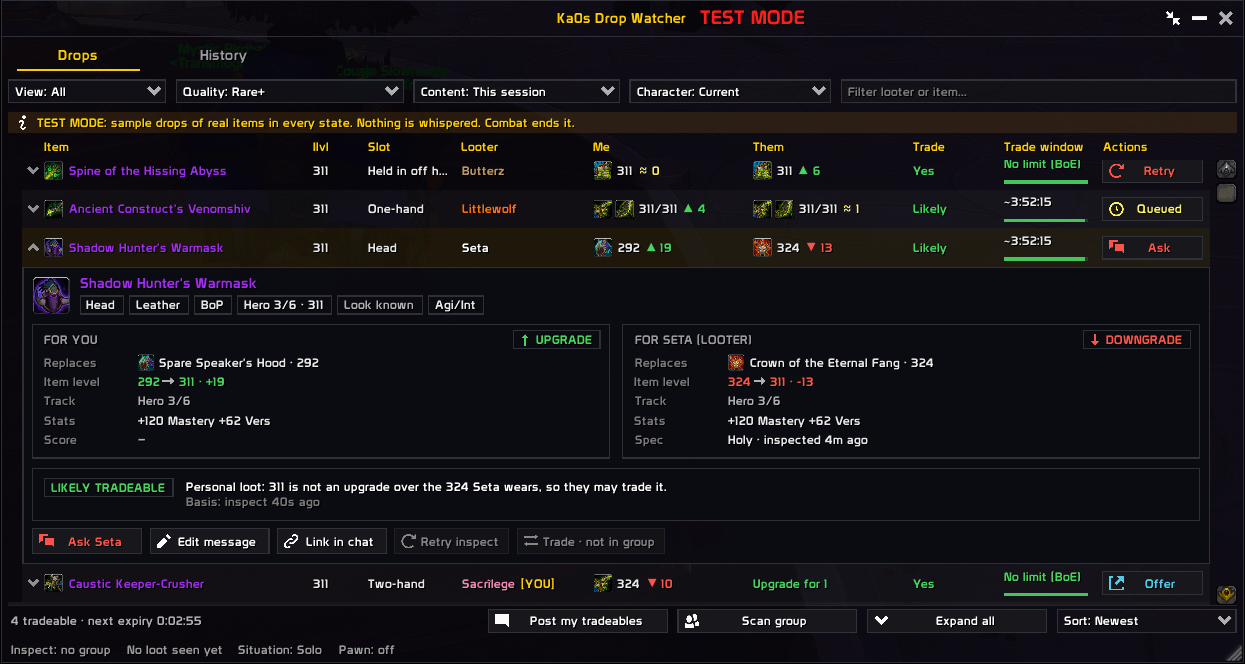Open the Content: This session dropdown
The width and height of the screenshot is (1245, 664).
click(x=516, y=91)
